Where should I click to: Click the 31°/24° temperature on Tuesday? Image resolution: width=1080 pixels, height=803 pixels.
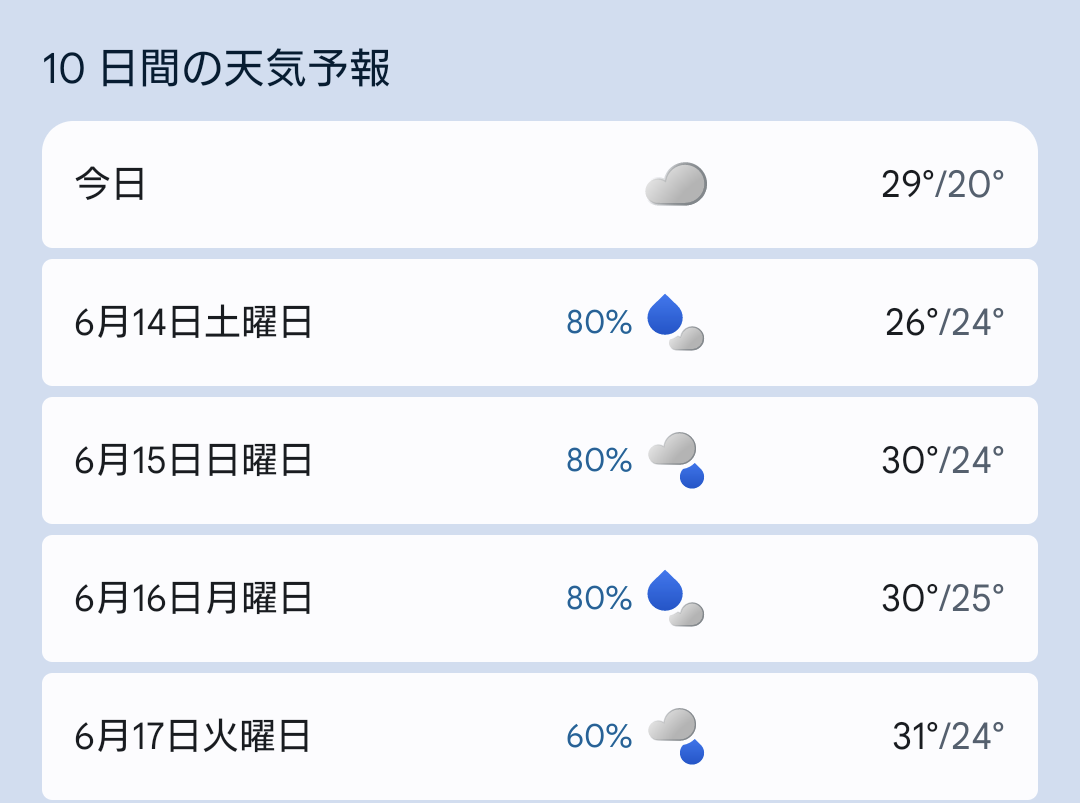point(947,737)
